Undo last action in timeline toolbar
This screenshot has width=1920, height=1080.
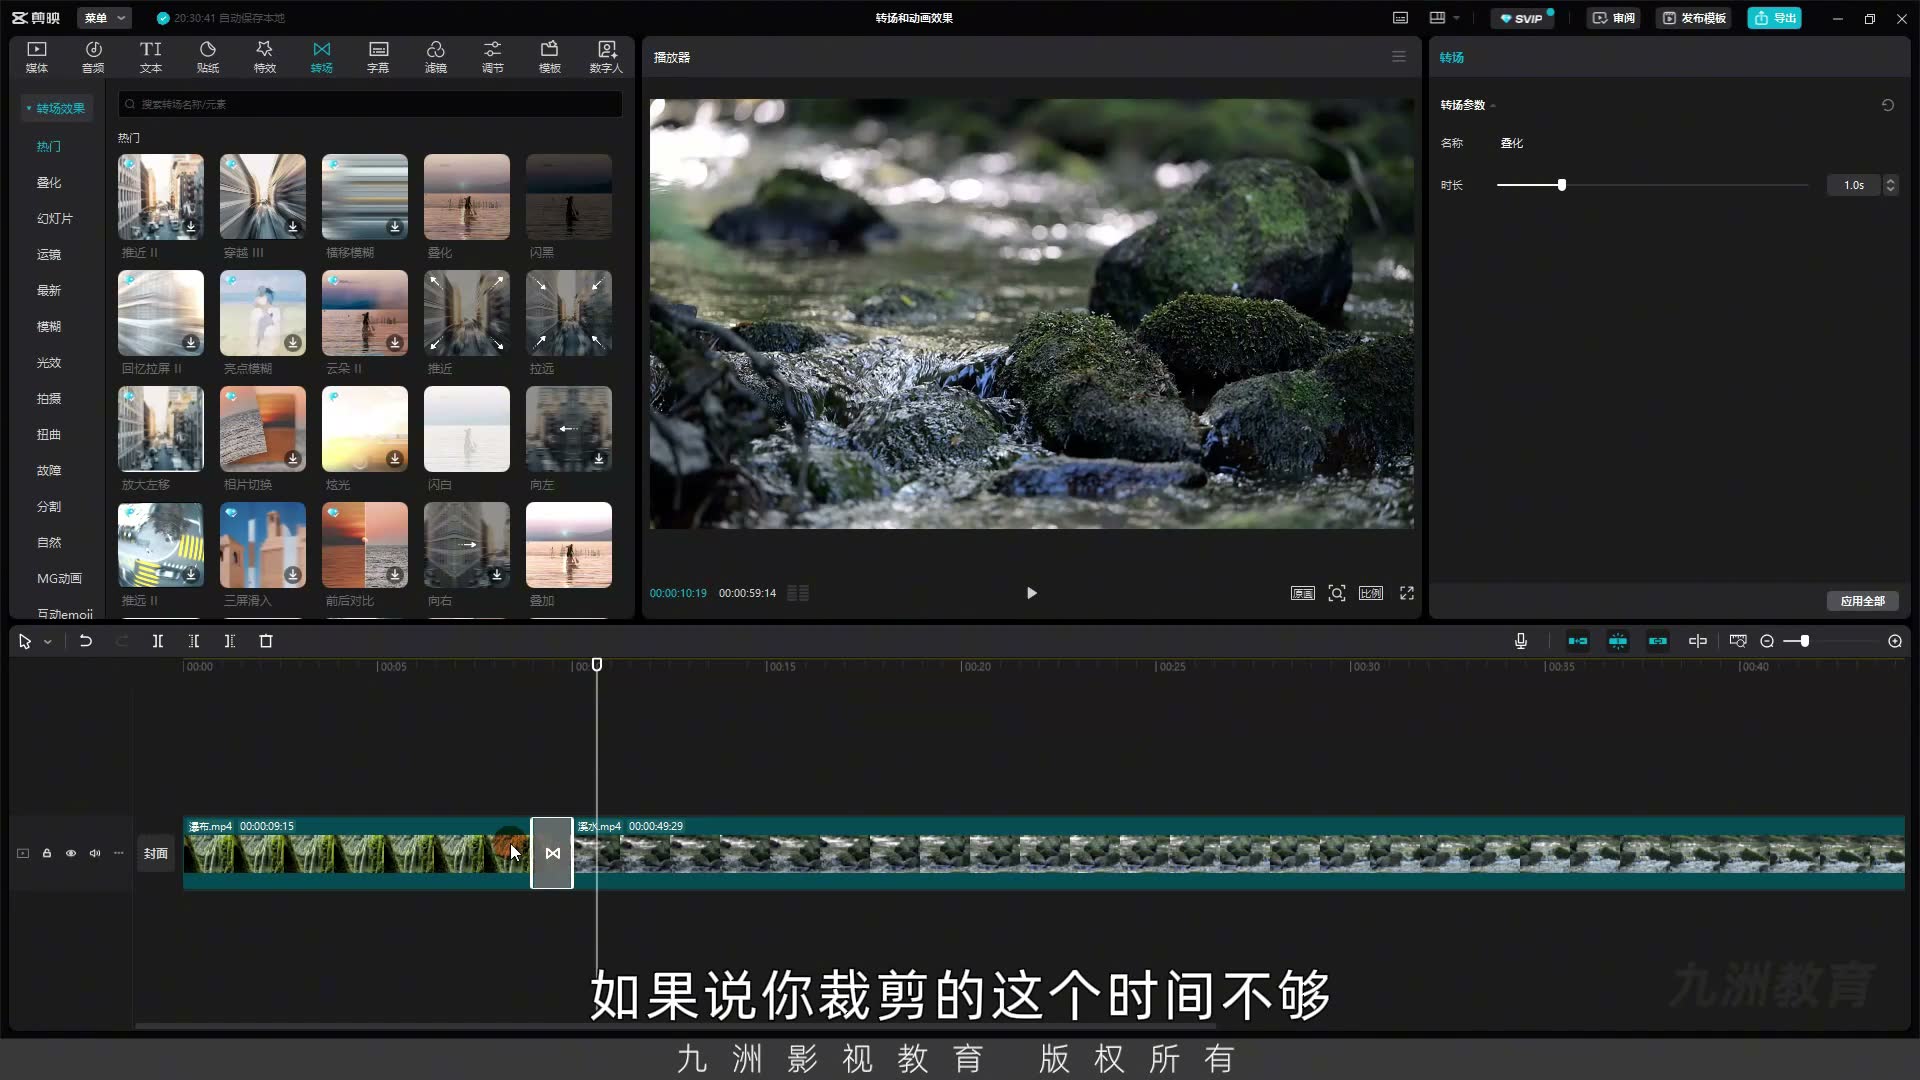tap(86, 641)
